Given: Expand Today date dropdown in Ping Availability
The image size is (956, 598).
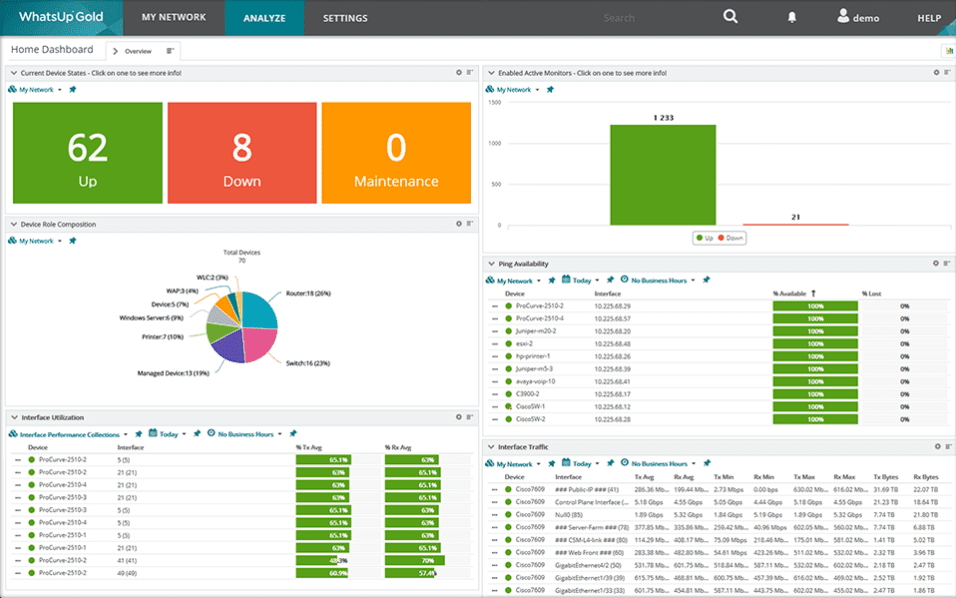Looking at the screenshot, I should [584, 281].
